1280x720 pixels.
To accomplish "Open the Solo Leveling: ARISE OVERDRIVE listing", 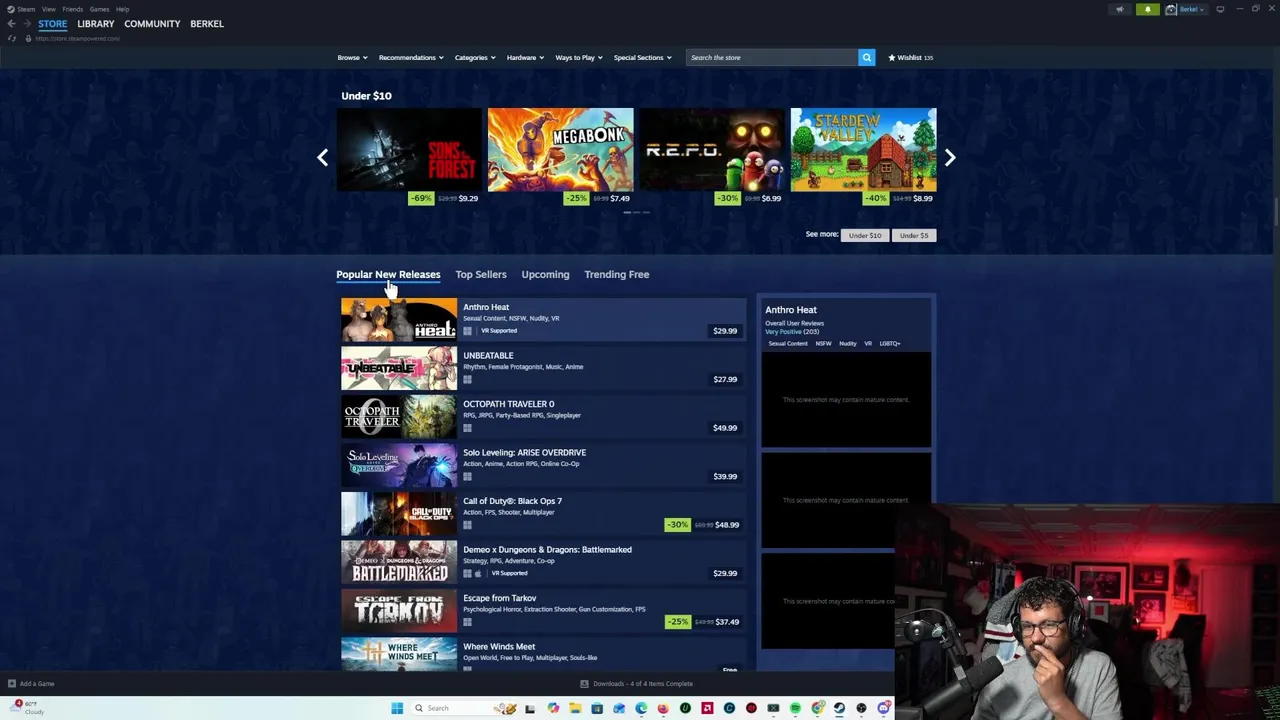I will (x=543, y=465).
